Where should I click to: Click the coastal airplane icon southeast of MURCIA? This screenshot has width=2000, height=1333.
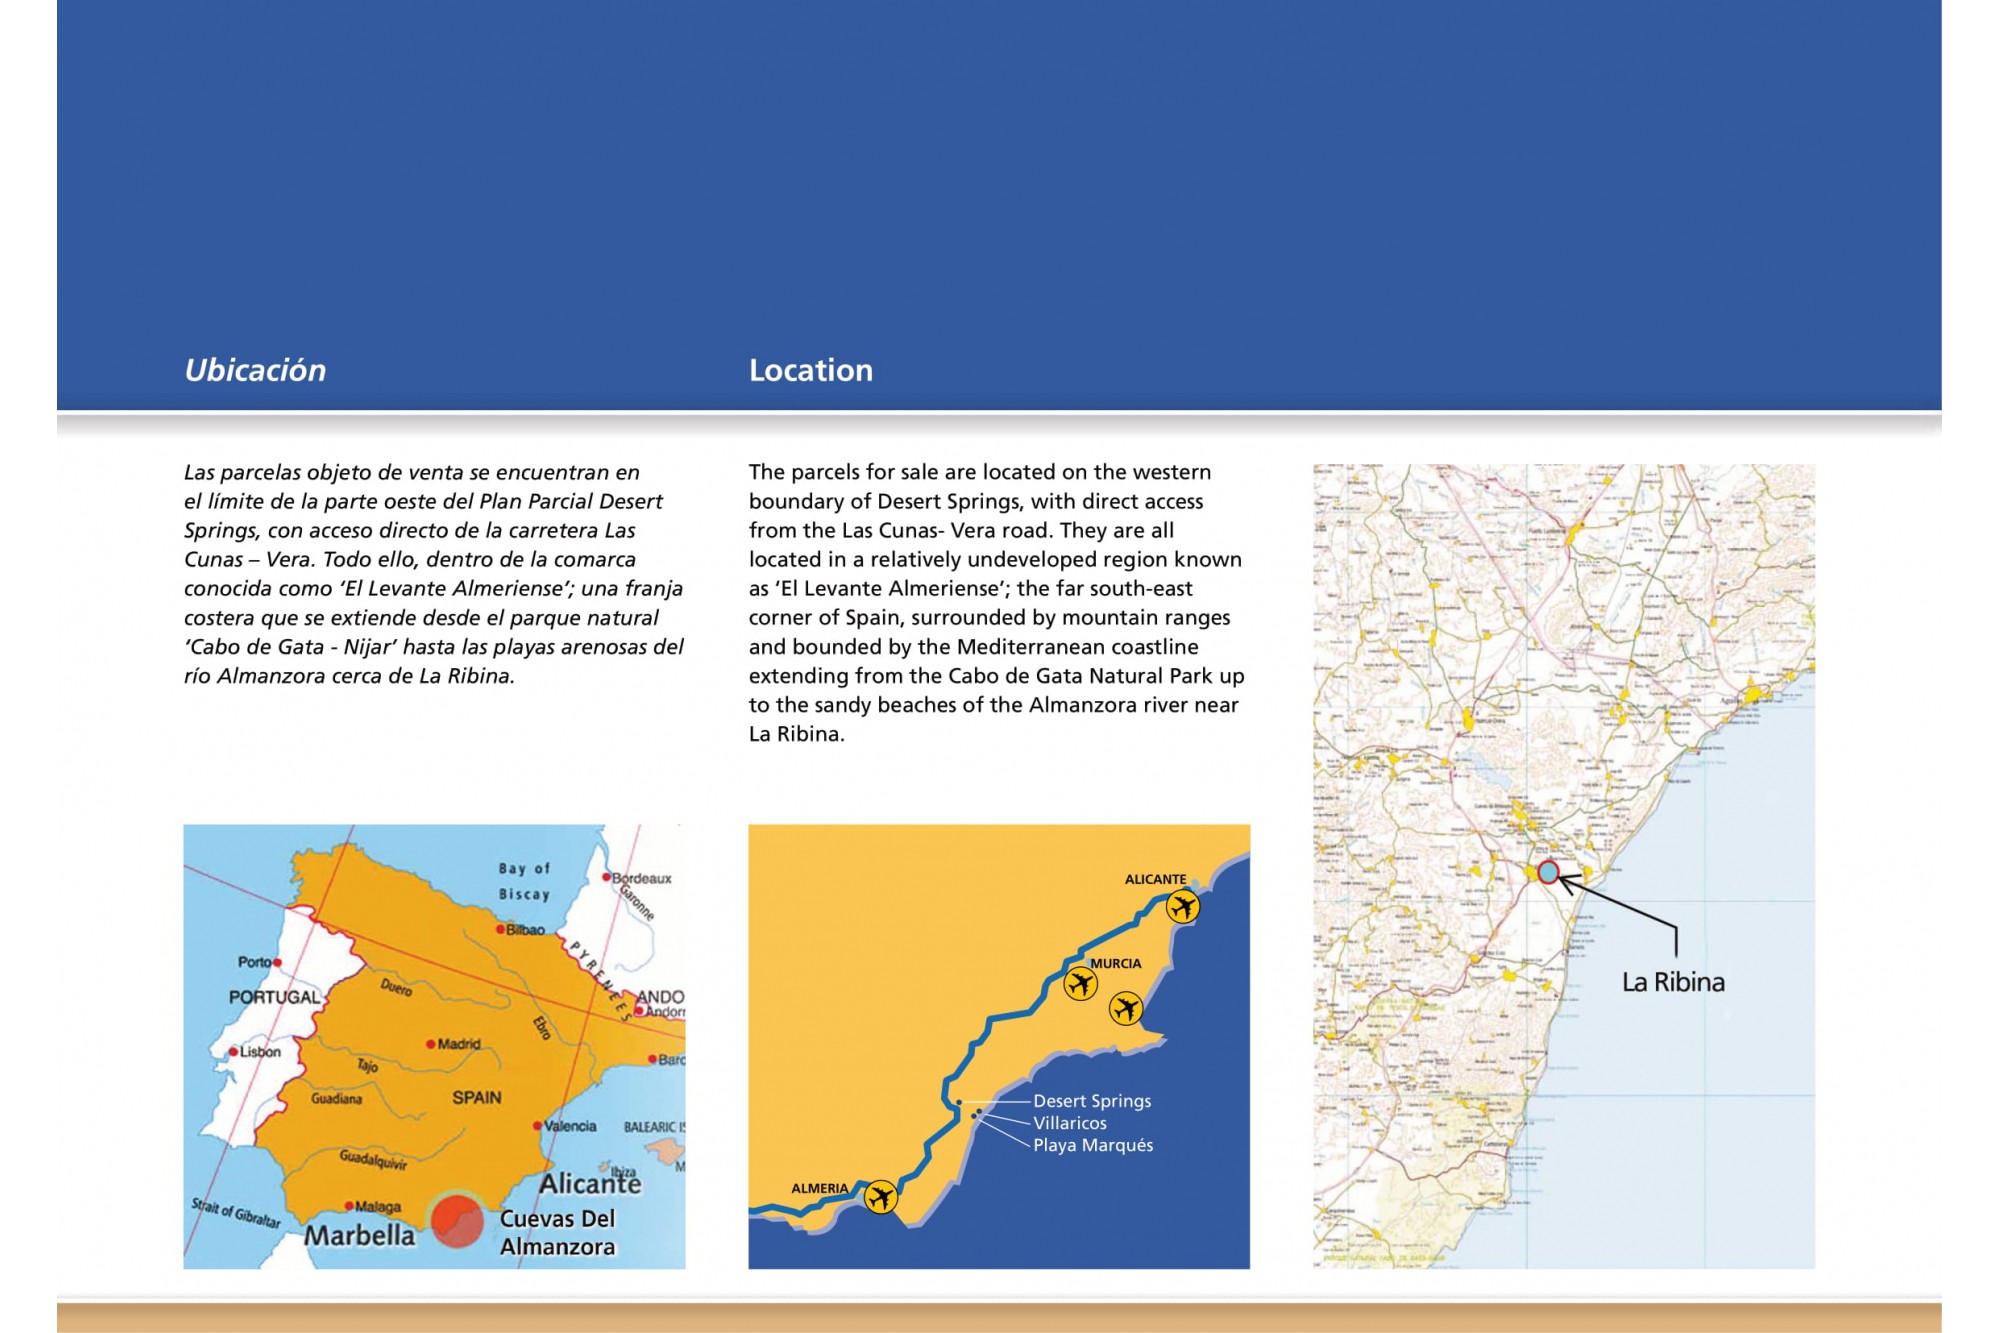pyautogui.click(x=1126, y=1008)
